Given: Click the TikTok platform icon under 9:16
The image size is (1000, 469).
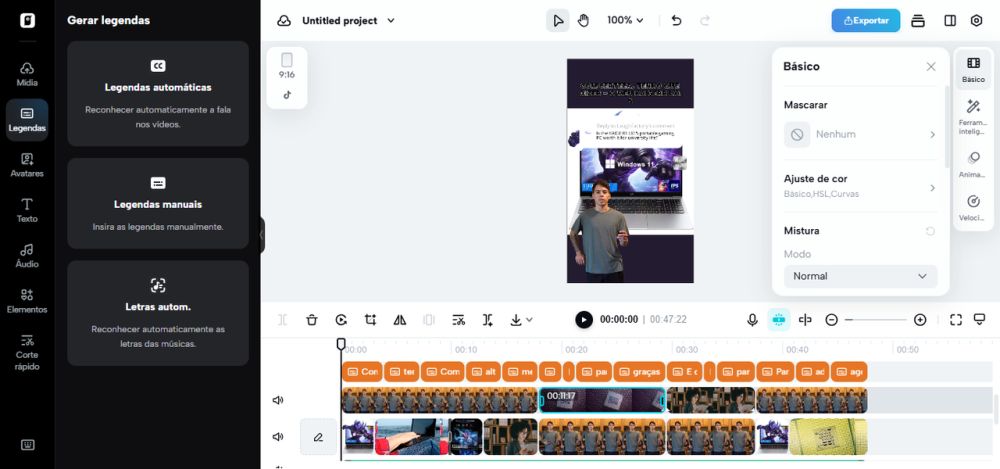Looking at the screenshot, I should [287, 95].
